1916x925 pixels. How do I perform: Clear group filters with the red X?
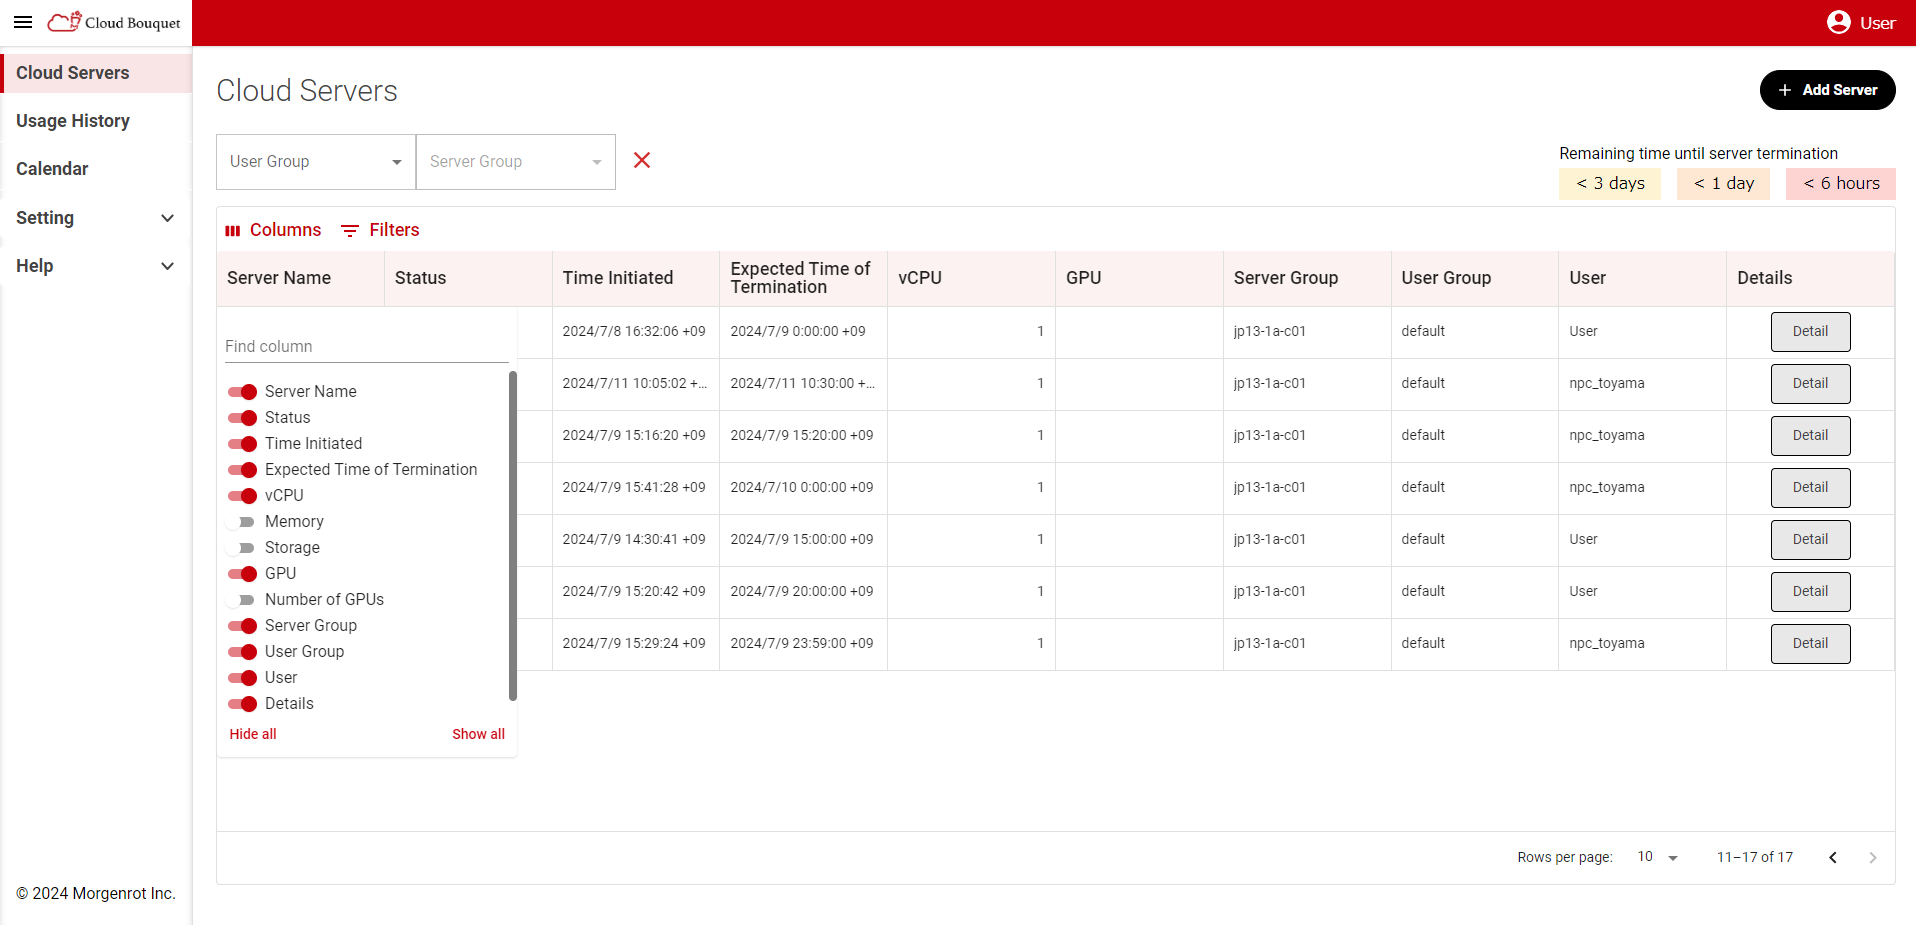pos(642,160)
